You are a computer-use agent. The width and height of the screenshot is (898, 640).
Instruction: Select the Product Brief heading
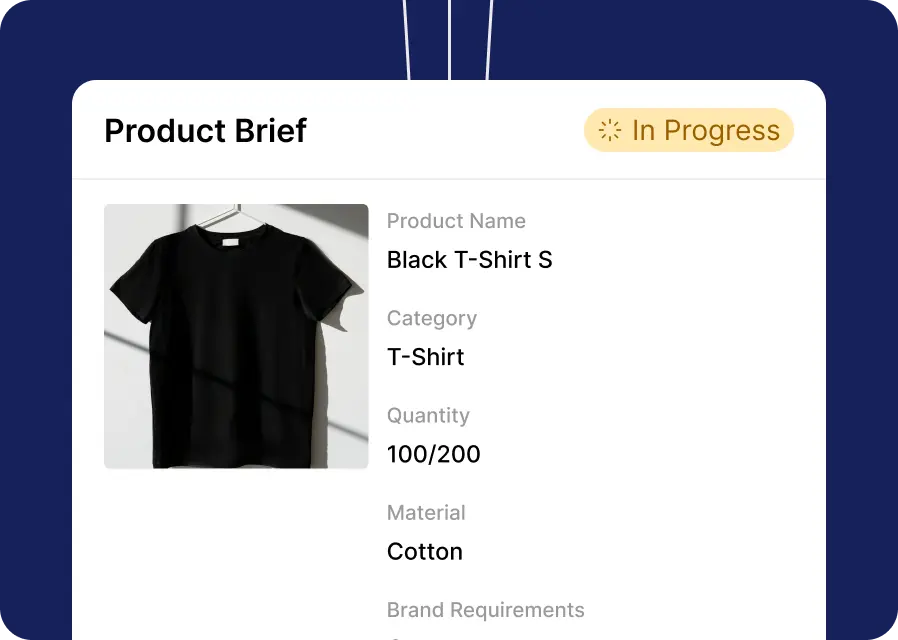[206, 131]
